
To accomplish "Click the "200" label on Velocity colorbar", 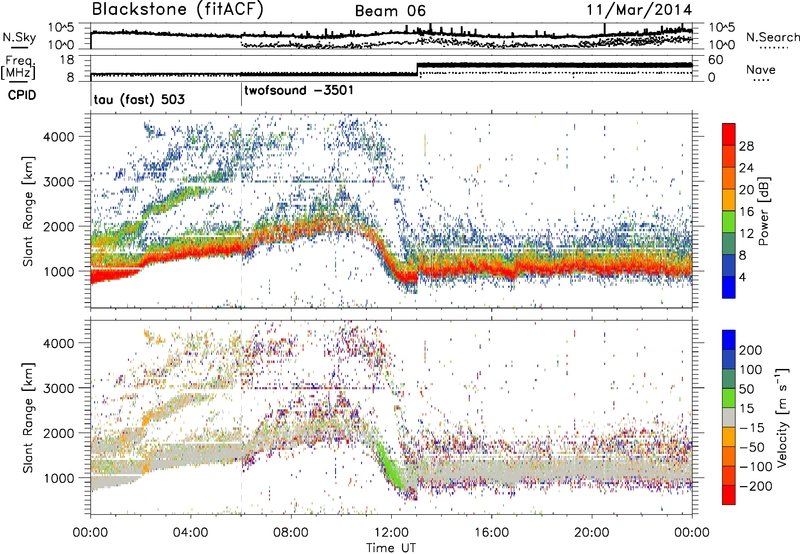I will [751, 350].
